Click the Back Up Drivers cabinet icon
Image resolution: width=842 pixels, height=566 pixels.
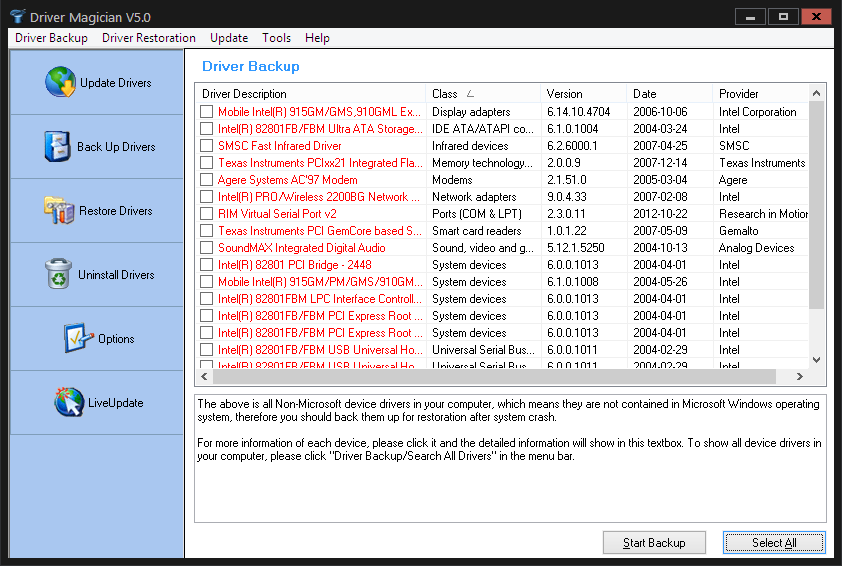pyautogui.click(x=57, y=146)
